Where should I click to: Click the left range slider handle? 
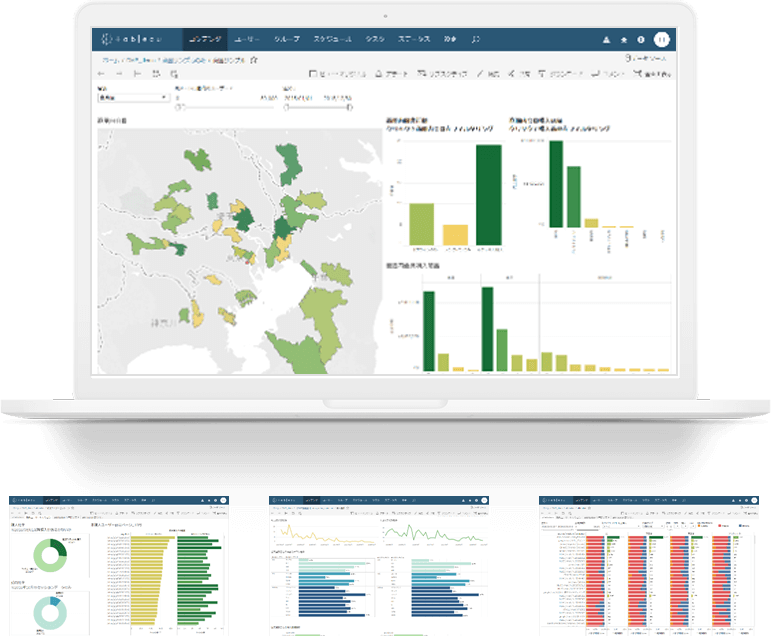178,106
